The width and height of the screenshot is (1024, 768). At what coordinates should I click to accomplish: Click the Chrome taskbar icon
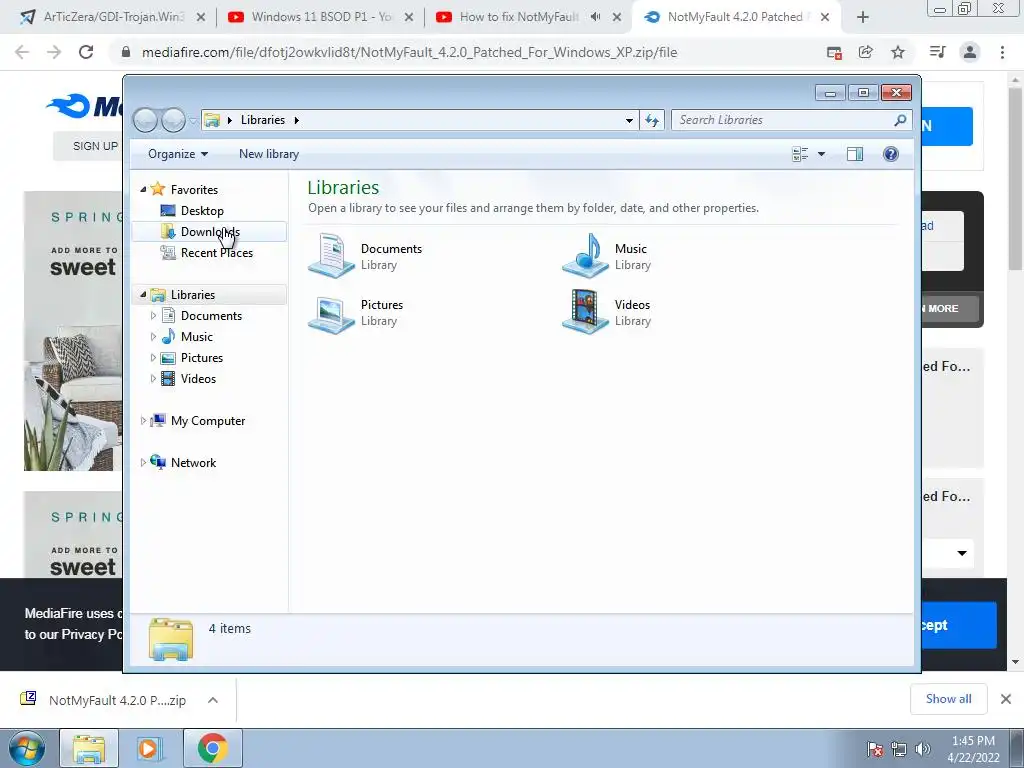click(x=212, y=748)
